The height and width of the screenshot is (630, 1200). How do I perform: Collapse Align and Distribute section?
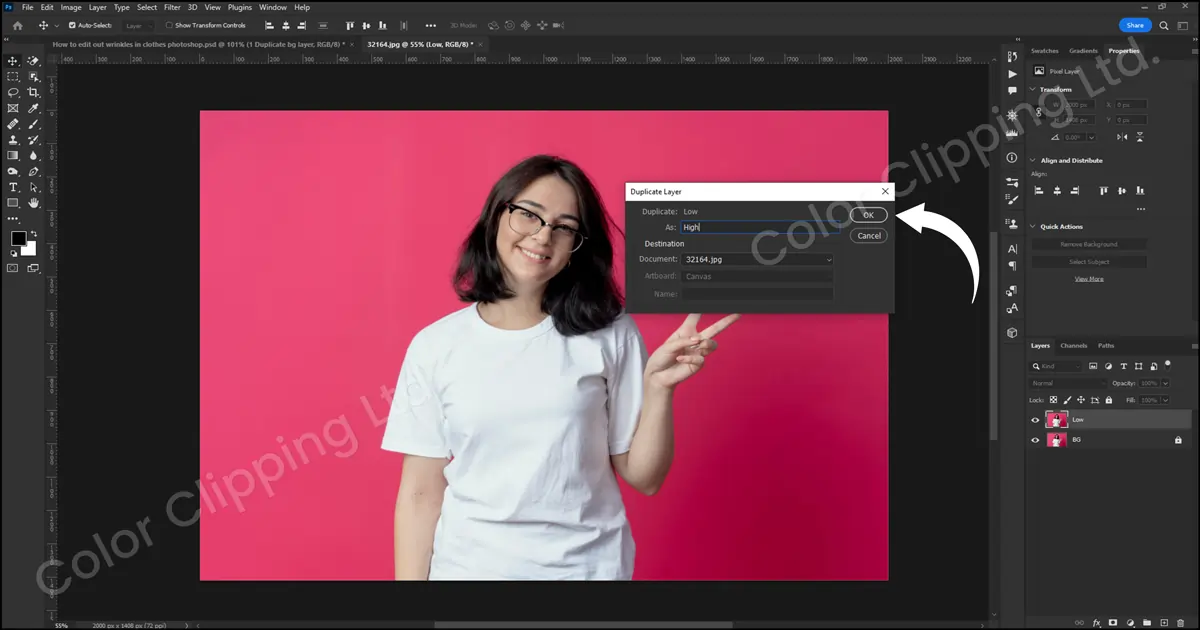(1033, 161)
